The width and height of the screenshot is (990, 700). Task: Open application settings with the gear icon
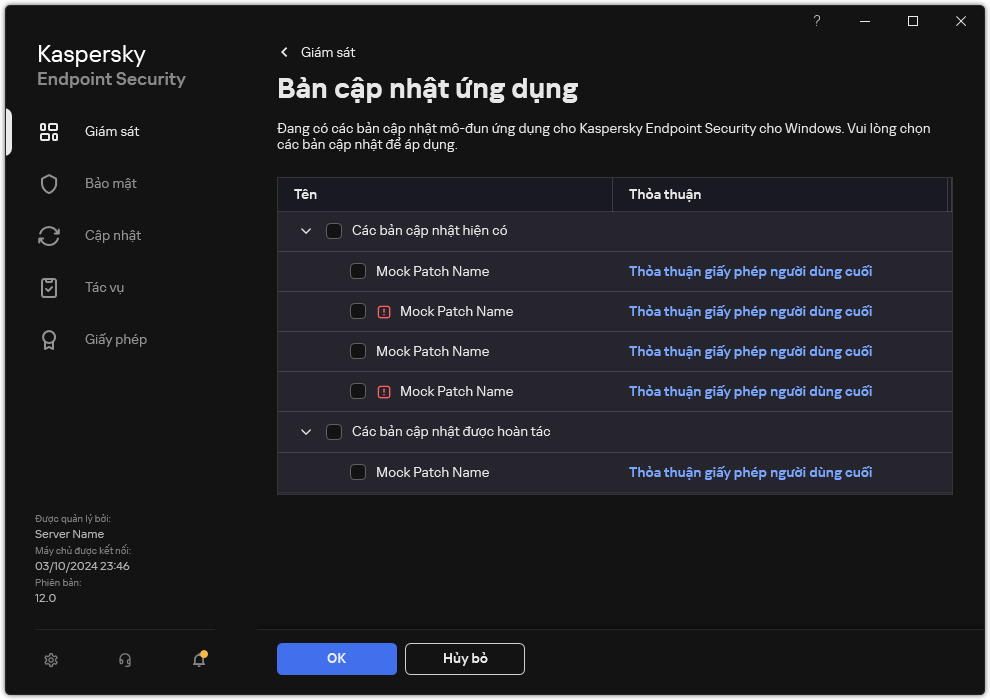pos(50,660)
